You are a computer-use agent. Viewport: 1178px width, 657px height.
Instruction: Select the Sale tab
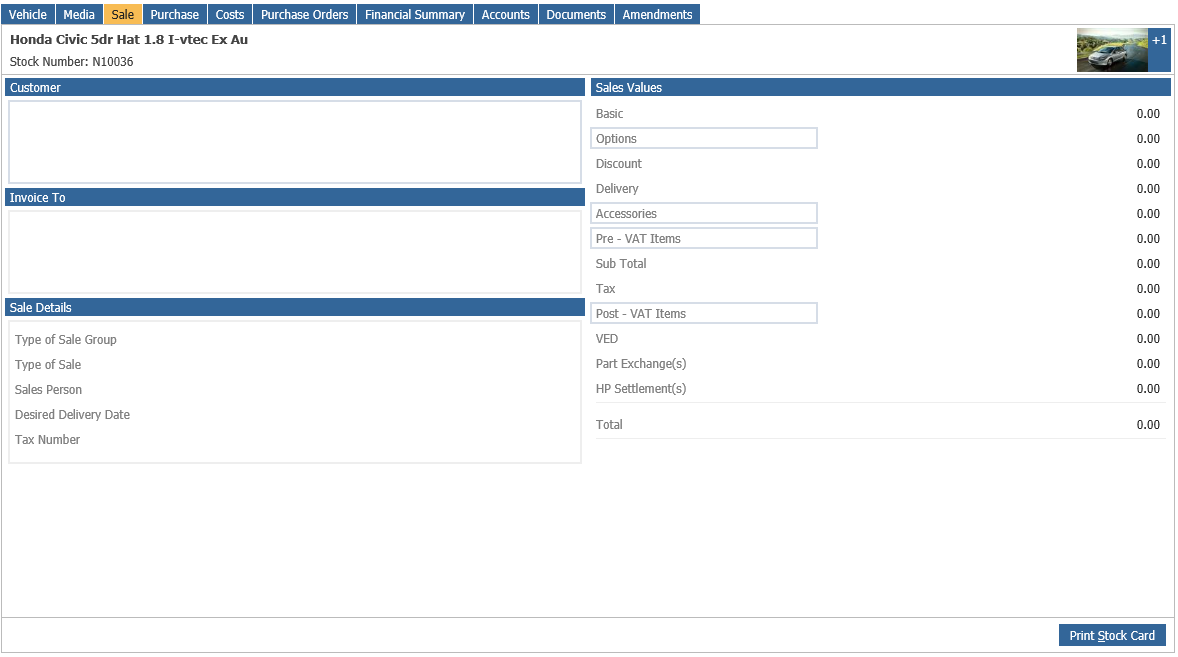(122, 14)
